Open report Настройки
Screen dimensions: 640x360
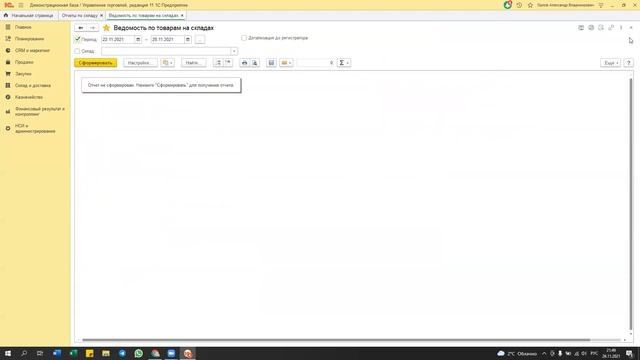point(140,63)
